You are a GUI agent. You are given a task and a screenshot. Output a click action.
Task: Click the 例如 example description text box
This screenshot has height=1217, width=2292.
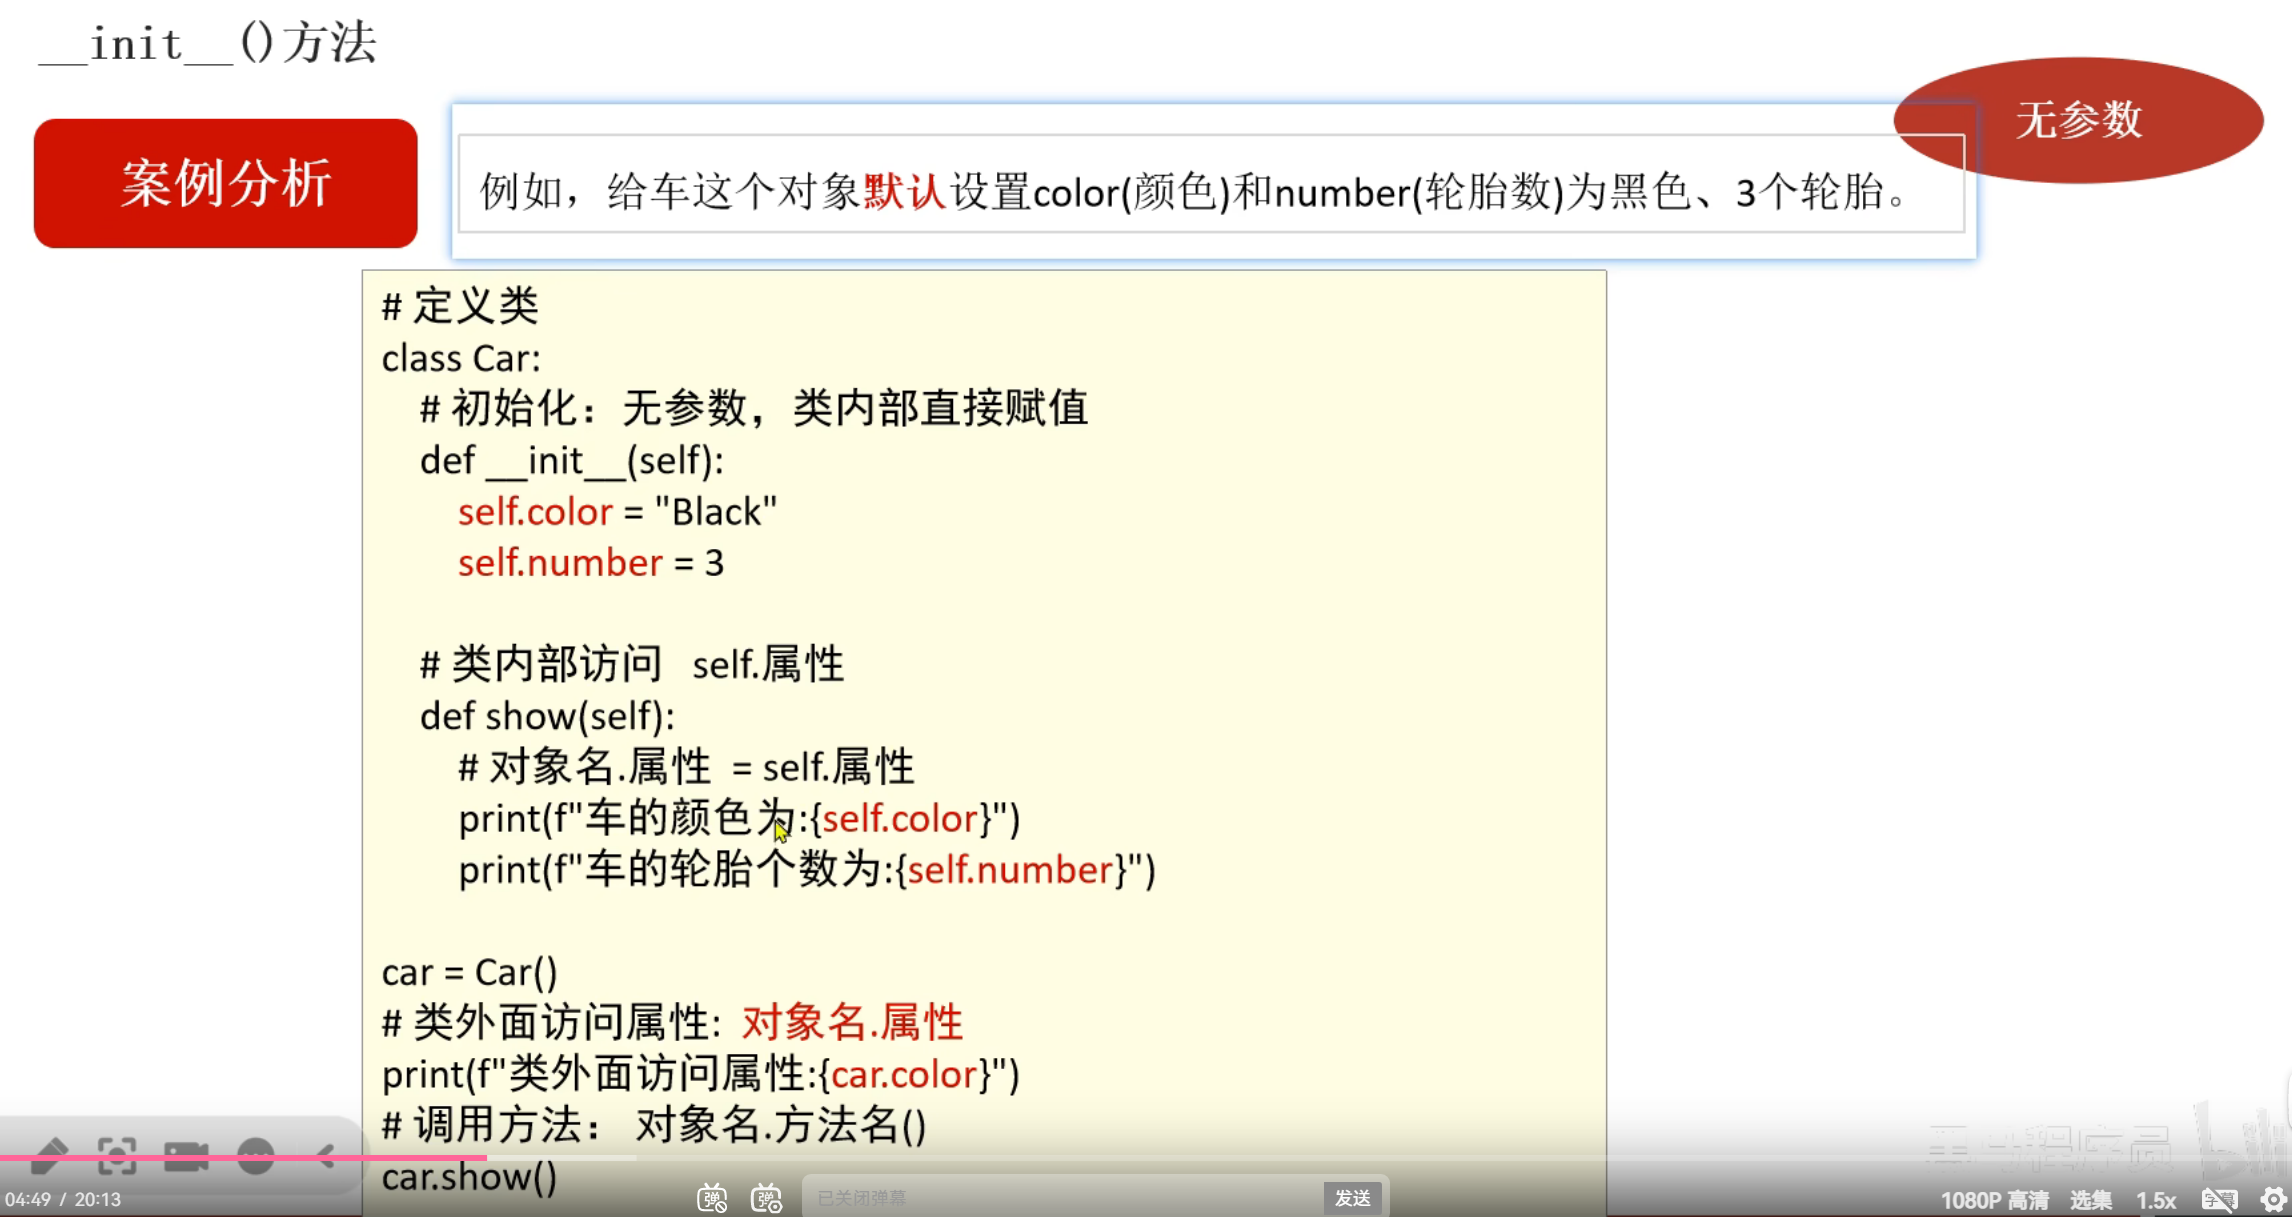coord(1195,191)
